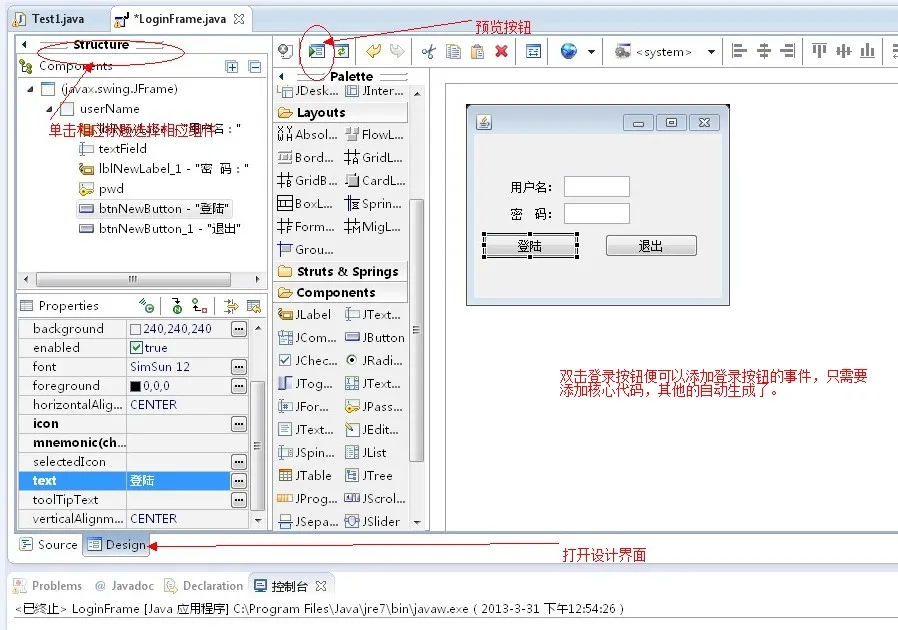Click the Test/Preview GUI toolbar icon

316,52
